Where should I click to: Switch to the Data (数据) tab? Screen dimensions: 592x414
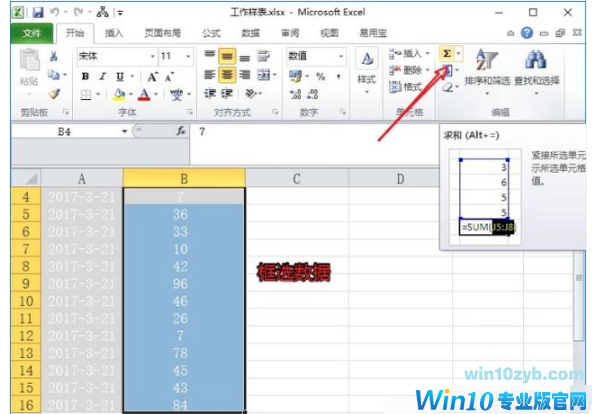point(250,33)
